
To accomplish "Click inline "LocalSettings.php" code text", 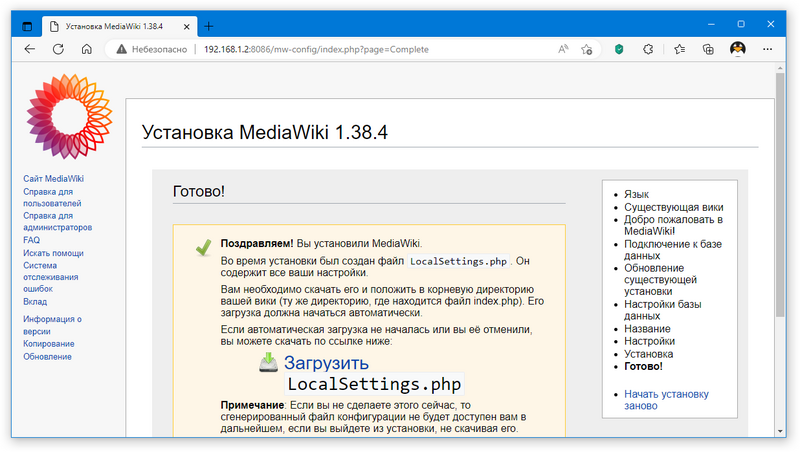I will [458, 261].
